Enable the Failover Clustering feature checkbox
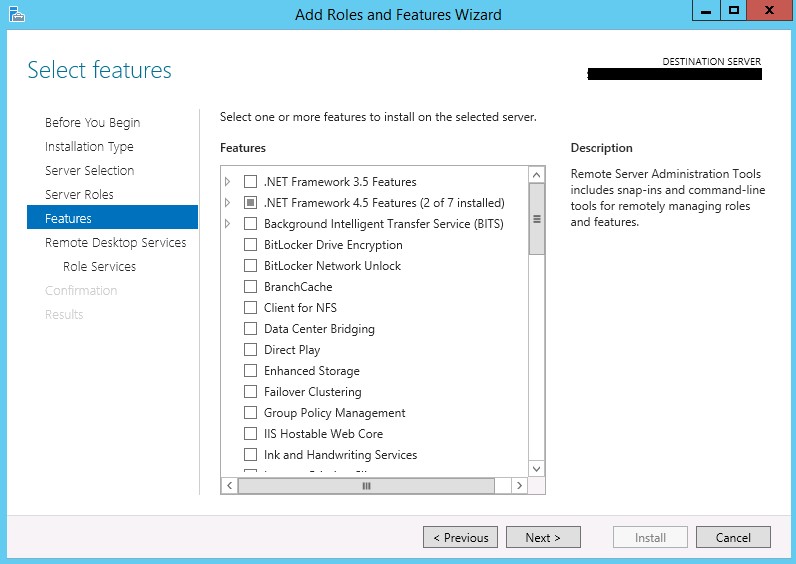The height and width of the screenshot is (564, 796). coord(251,392)
